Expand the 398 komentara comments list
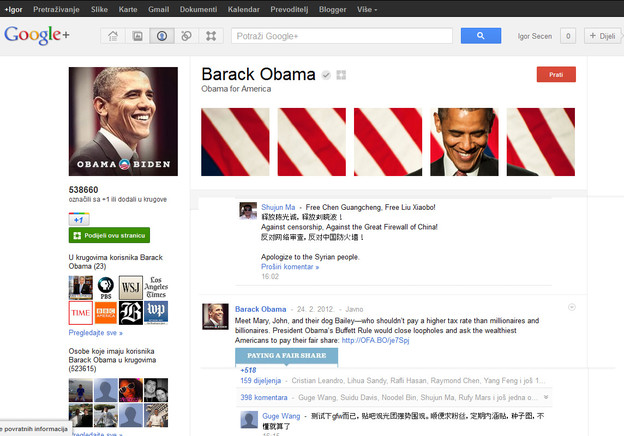 click(260, 397)
